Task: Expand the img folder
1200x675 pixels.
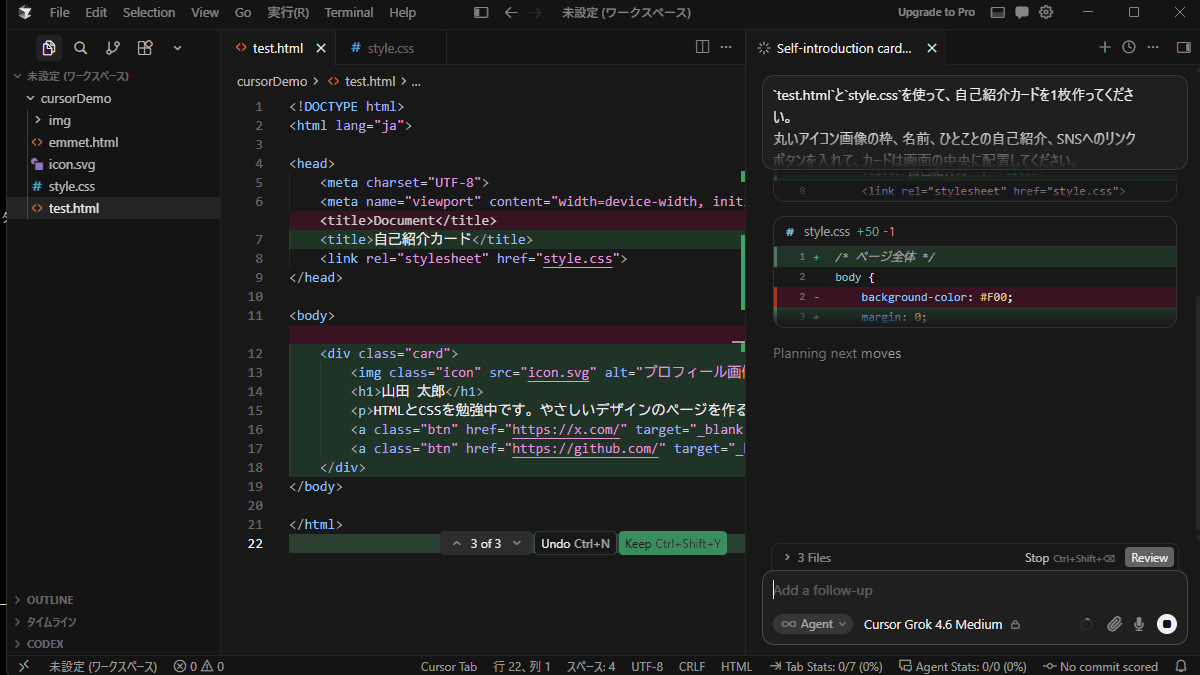Action: [39, 121]
